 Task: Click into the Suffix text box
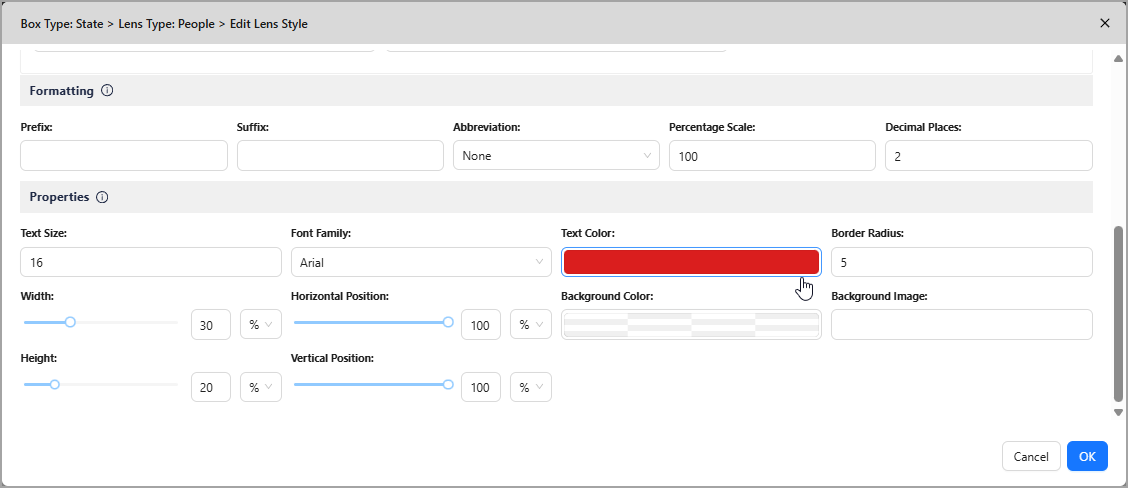pos(340,156)
